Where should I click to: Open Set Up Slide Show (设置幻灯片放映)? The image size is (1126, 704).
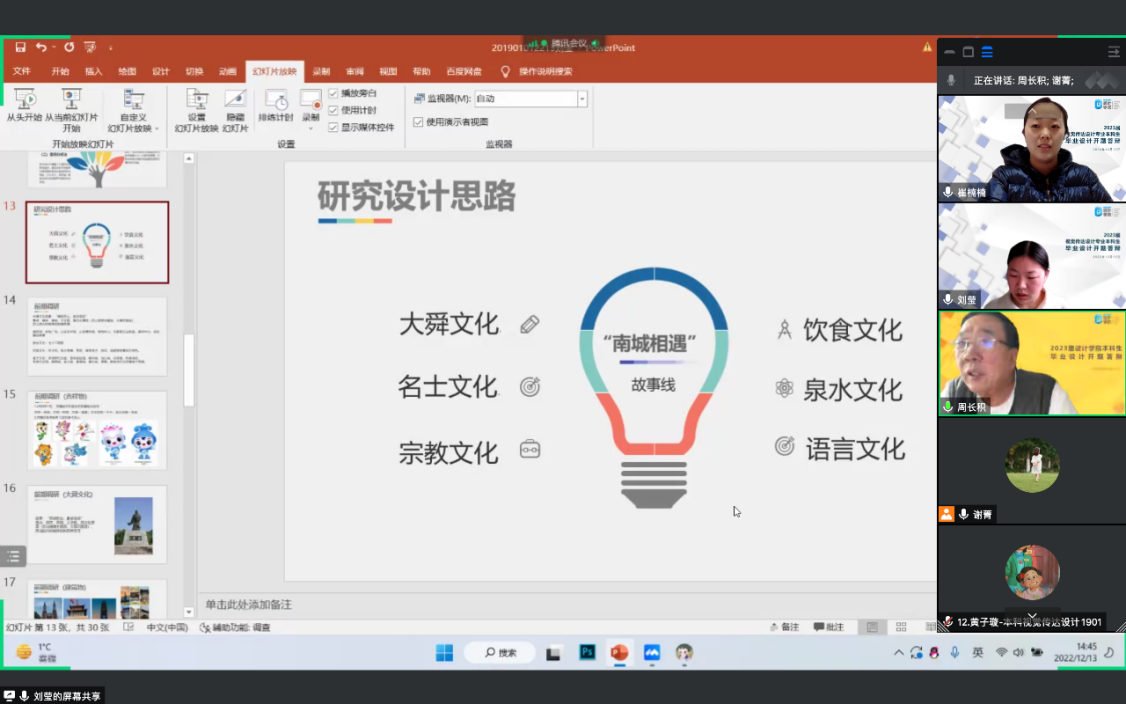coord(196,111)
